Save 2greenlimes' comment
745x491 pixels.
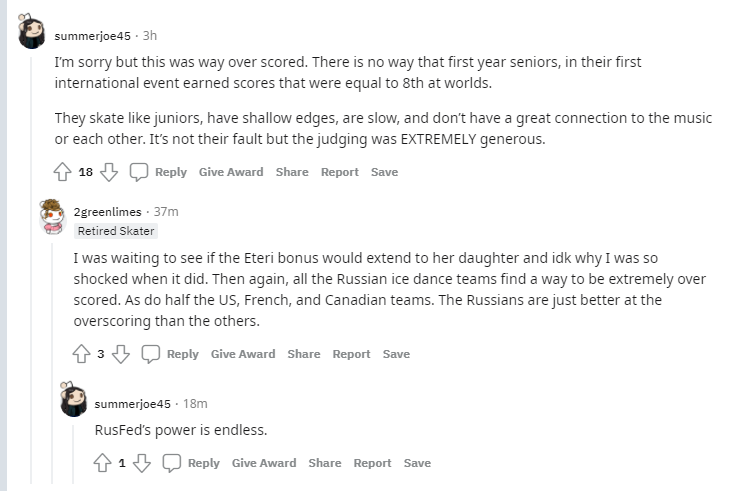coord(396,354)
